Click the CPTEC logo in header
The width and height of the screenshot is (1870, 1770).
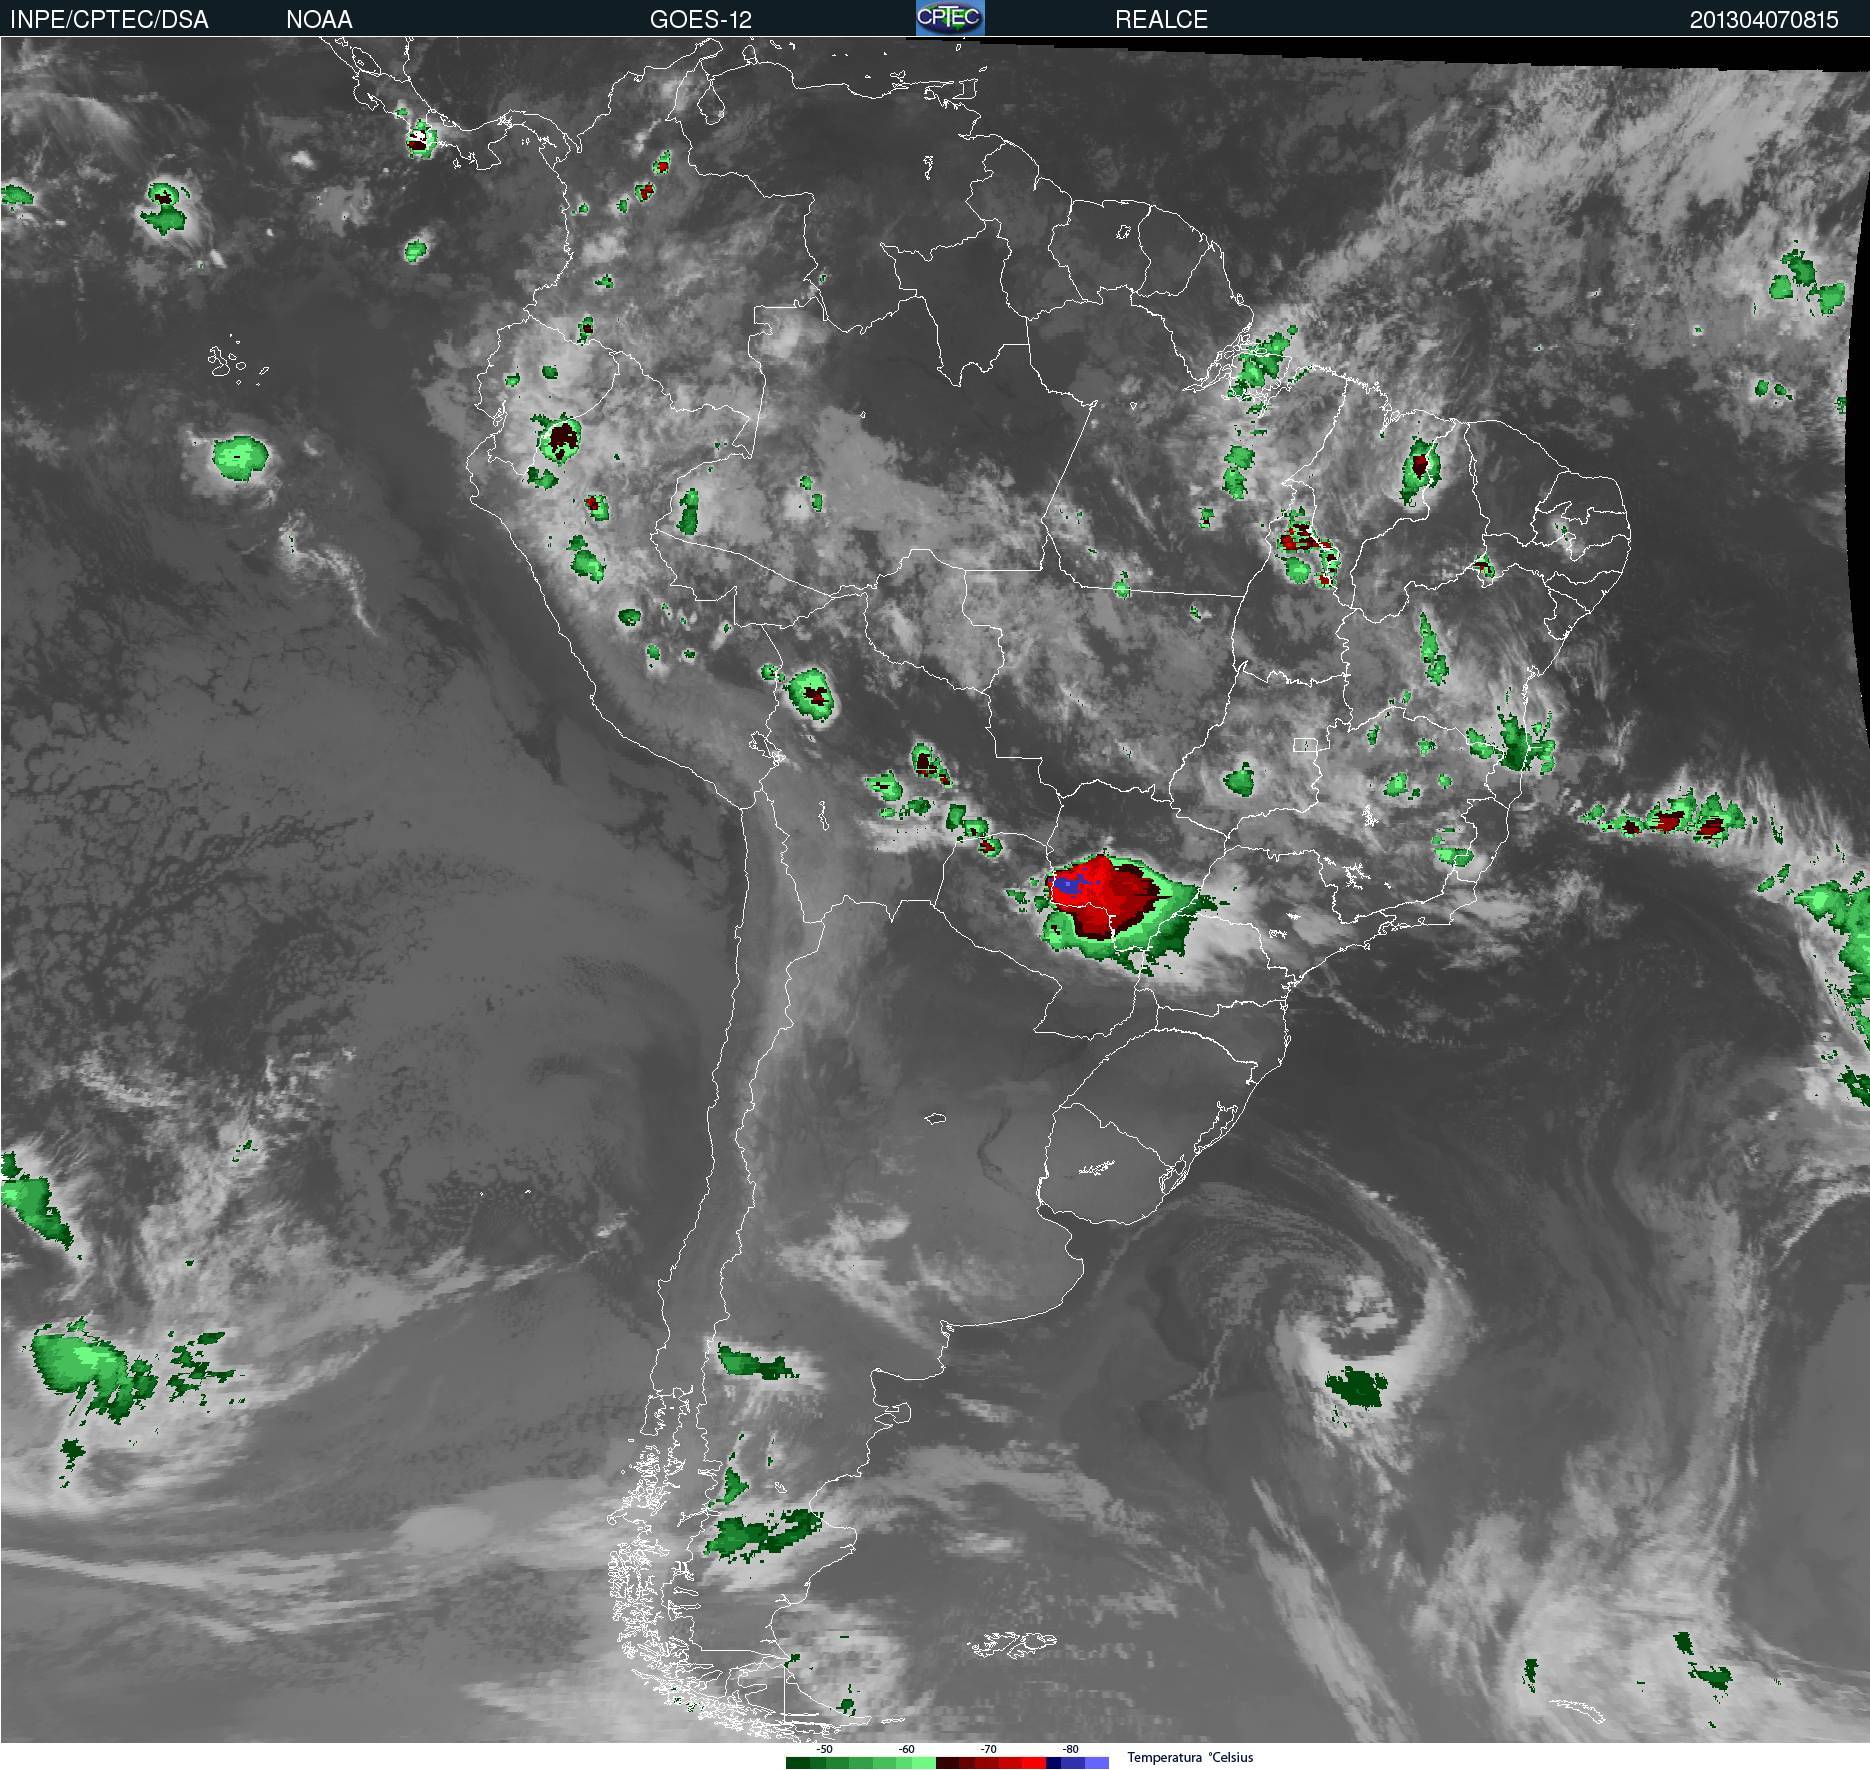pyautogui.click(x=950, y=17)
